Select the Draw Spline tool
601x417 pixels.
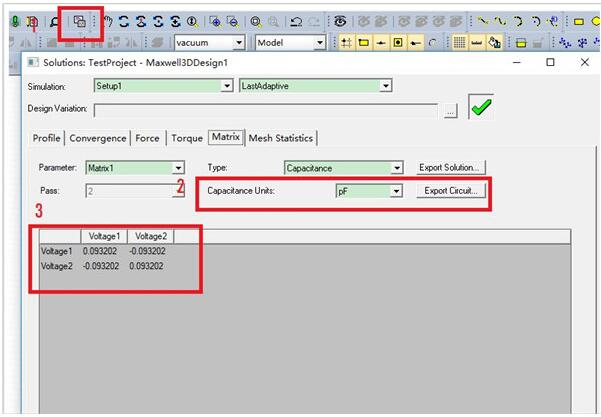pos(500,21)
